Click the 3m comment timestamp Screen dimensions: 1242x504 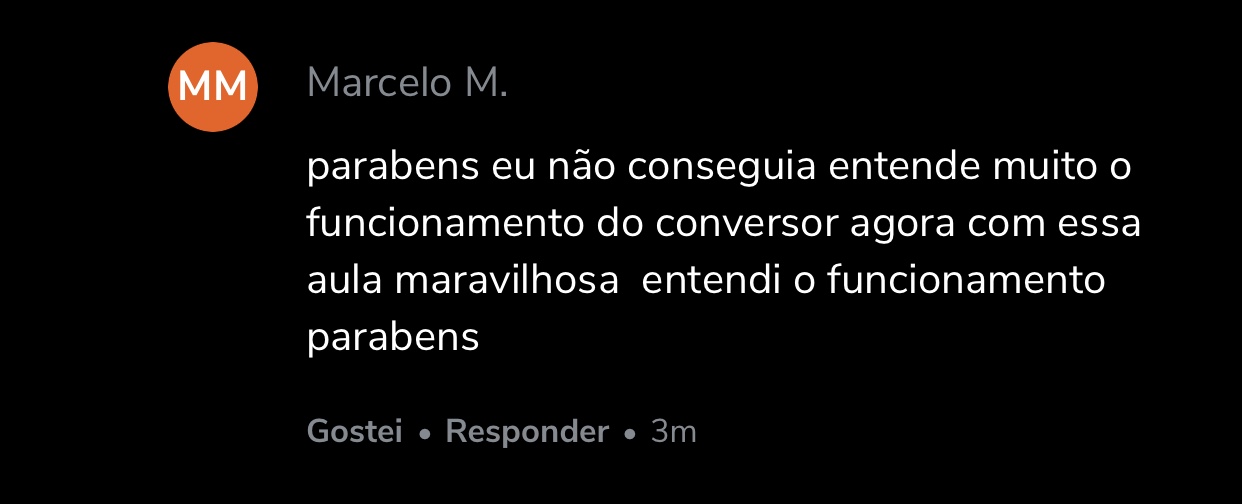pos(673,432)
